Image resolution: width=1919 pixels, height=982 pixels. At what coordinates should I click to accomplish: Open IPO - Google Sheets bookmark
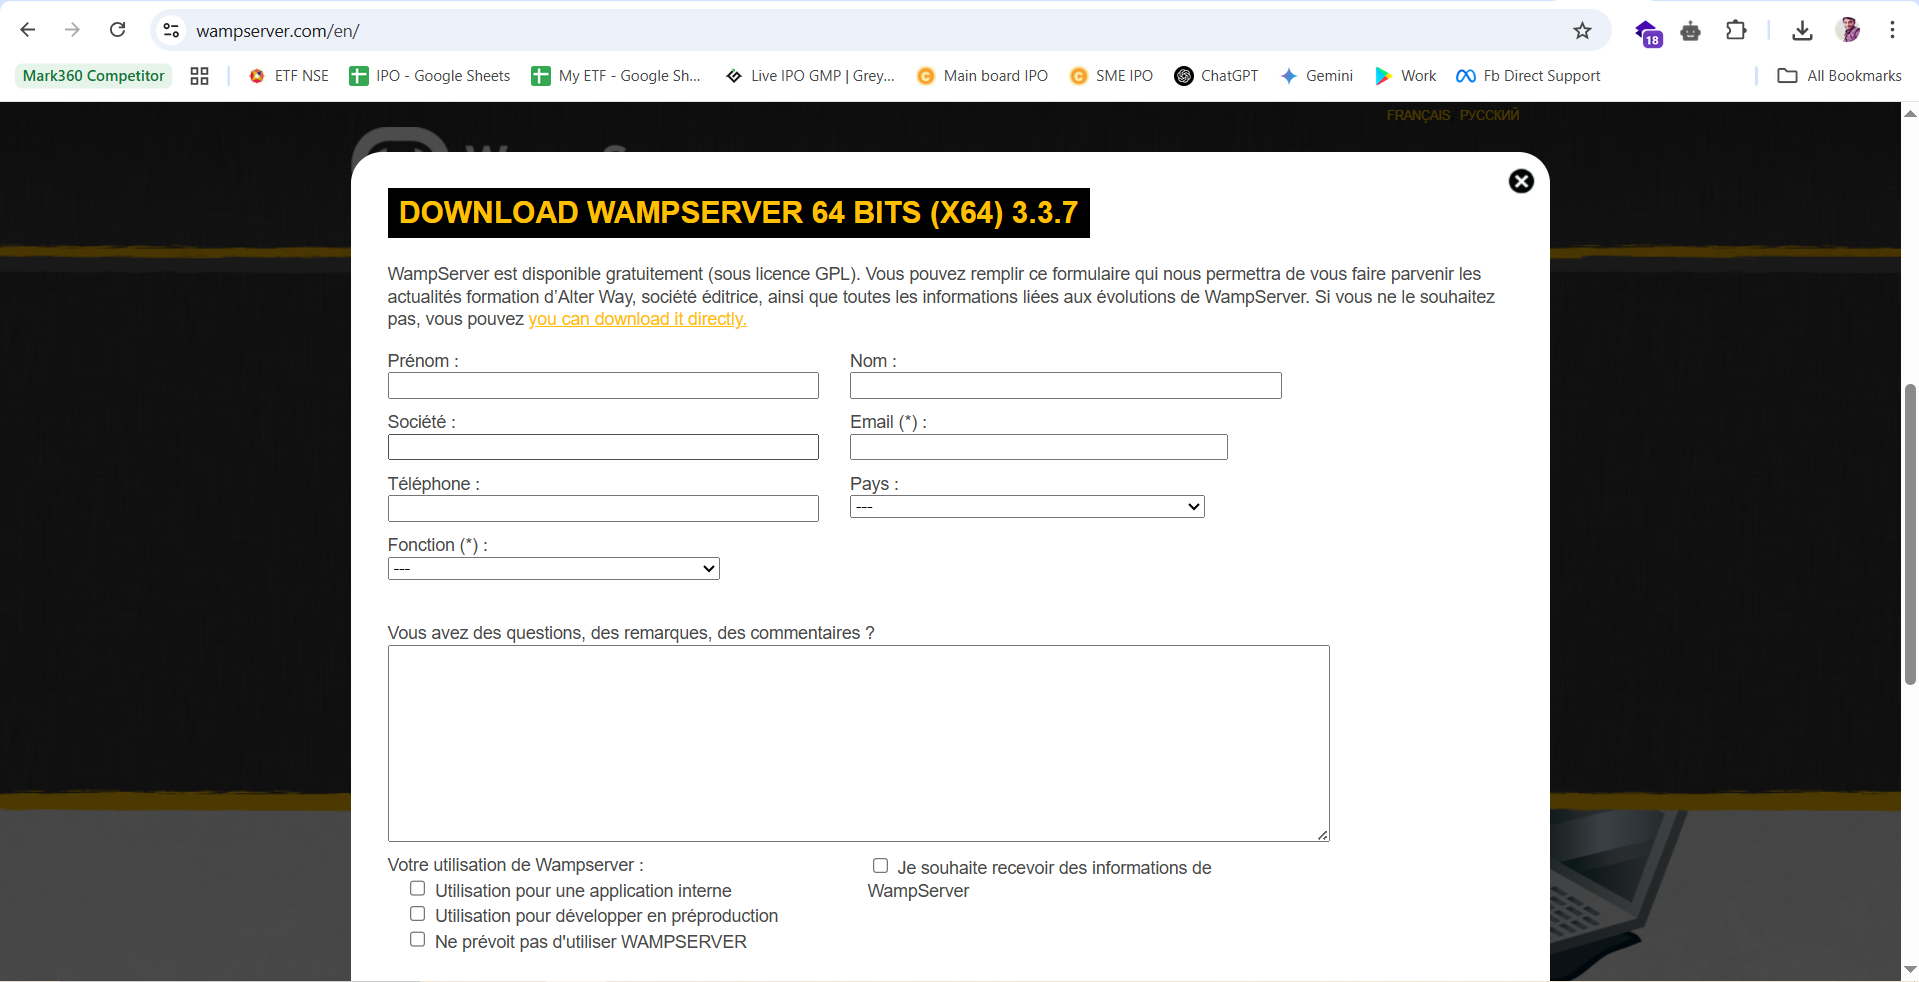(x=430, y=76)
